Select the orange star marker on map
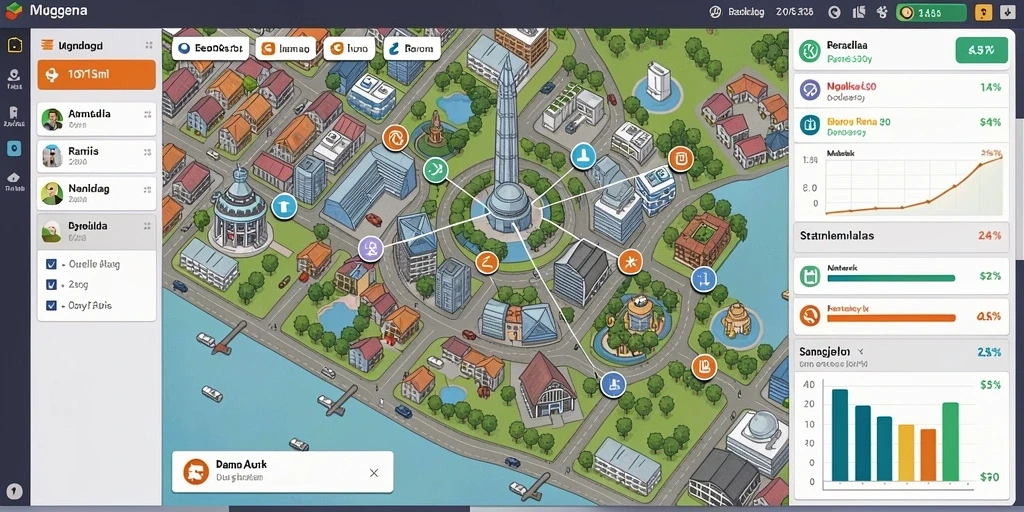 [x=630, y=263]
